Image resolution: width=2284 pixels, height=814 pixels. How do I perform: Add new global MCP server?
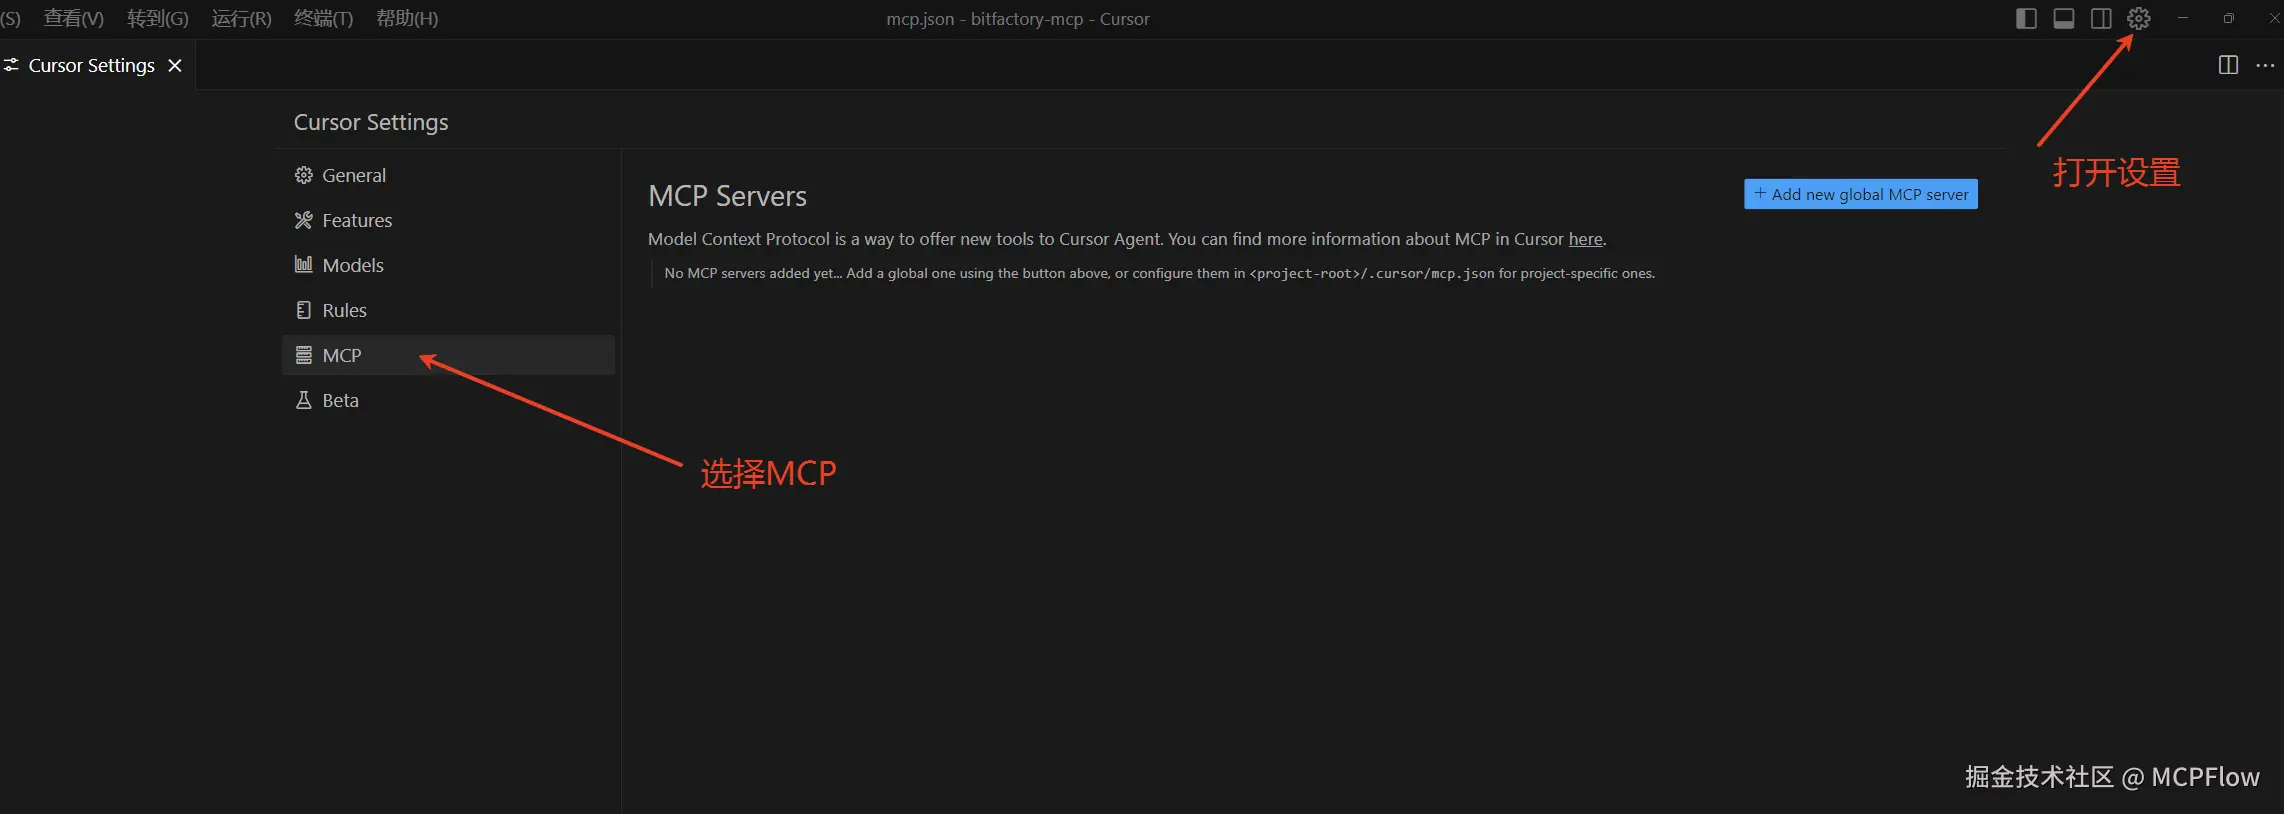(x=1860, y=194)
